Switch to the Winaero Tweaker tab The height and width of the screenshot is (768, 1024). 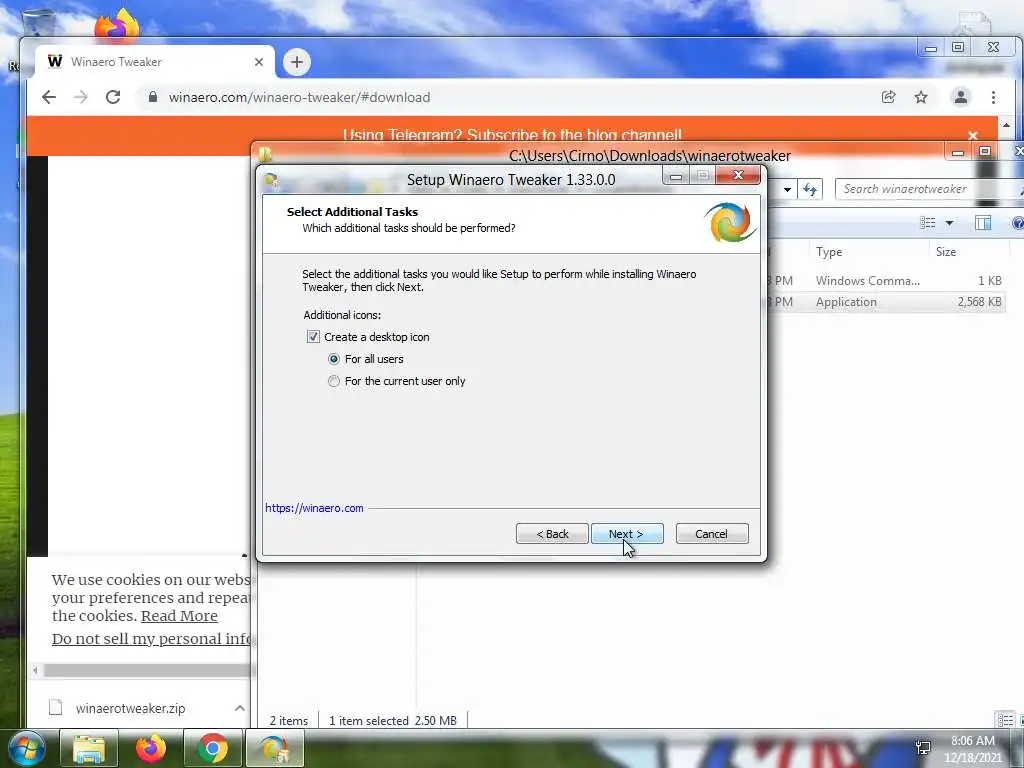[153, 62]
